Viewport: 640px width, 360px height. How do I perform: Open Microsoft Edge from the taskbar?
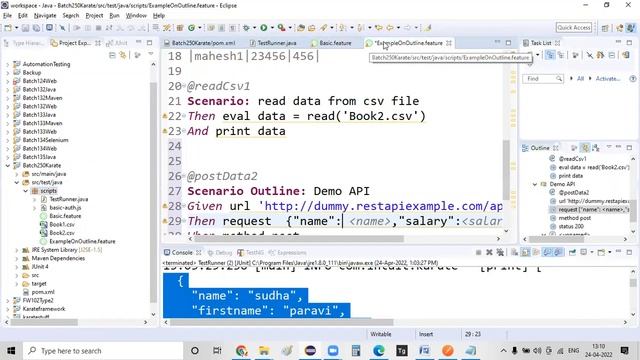pyautogui.click(x=379, y=351)
